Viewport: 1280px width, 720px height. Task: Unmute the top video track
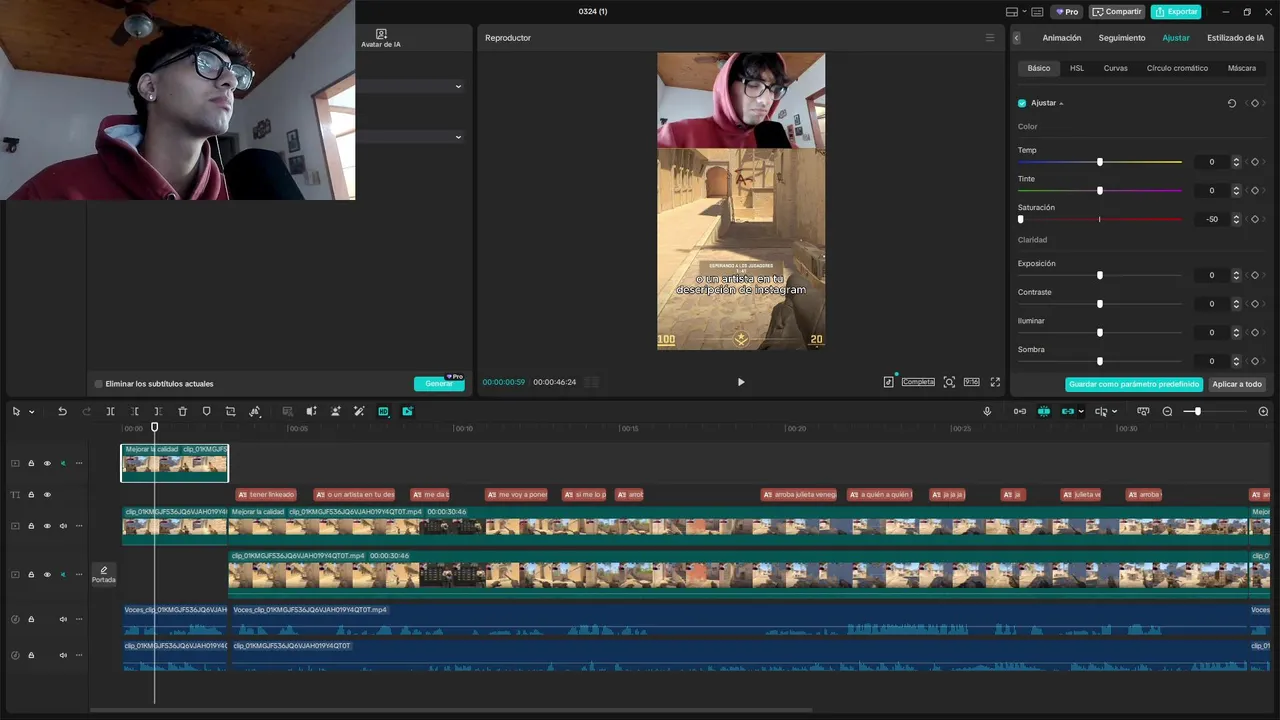click(63, 463)
